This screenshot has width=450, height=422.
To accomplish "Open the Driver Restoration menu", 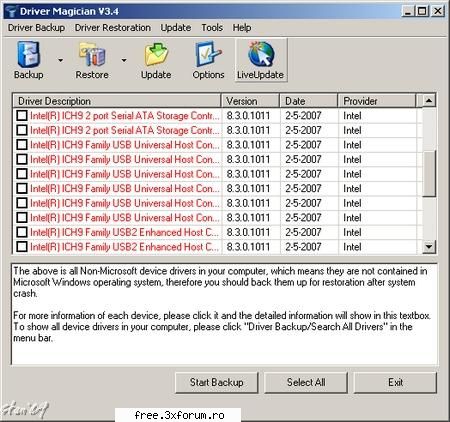I will point(113,28).
